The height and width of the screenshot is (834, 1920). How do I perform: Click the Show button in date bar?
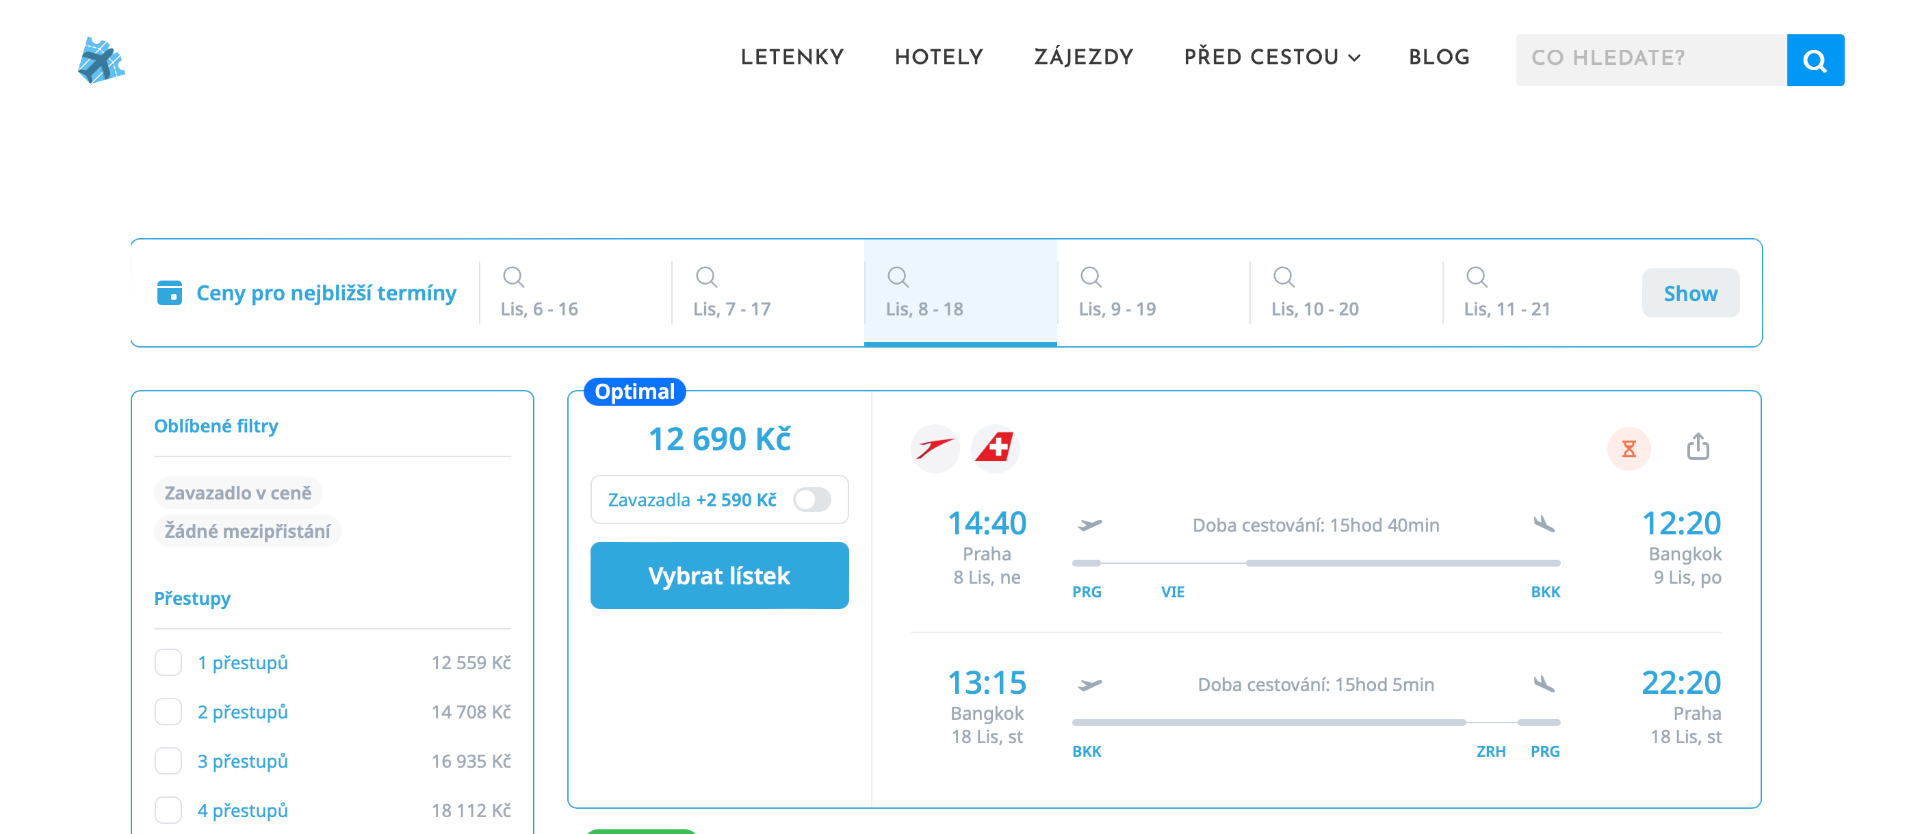(x=1690, y=293)
